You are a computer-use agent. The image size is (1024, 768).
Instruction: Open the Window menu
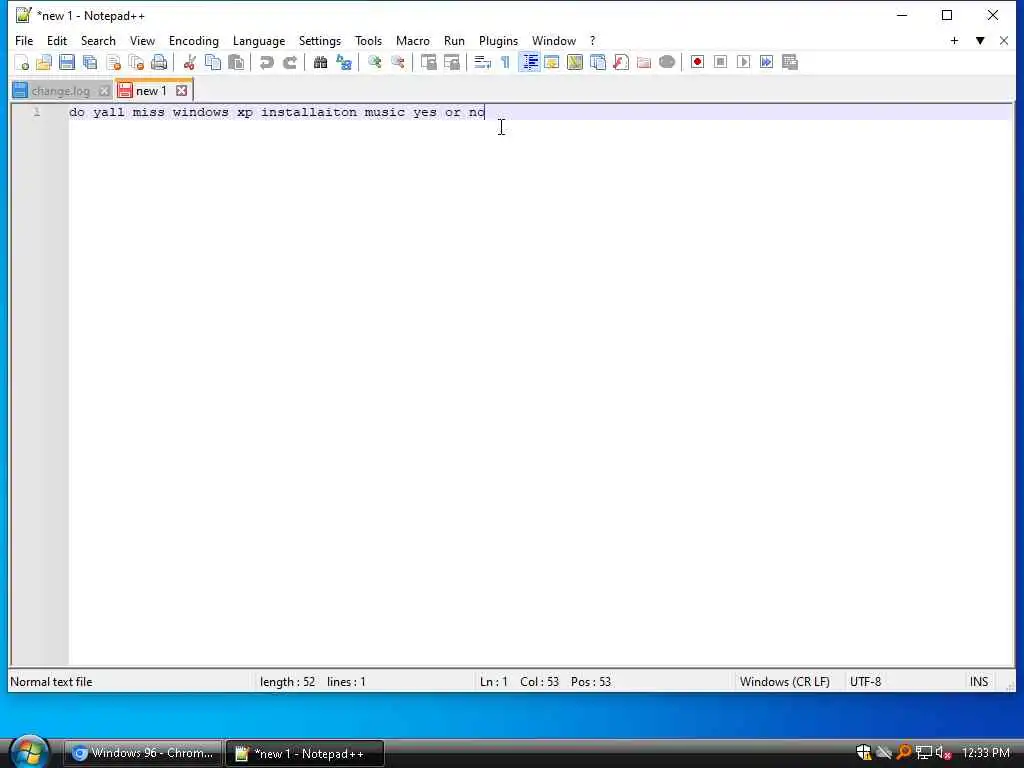[x=554, y=40]
